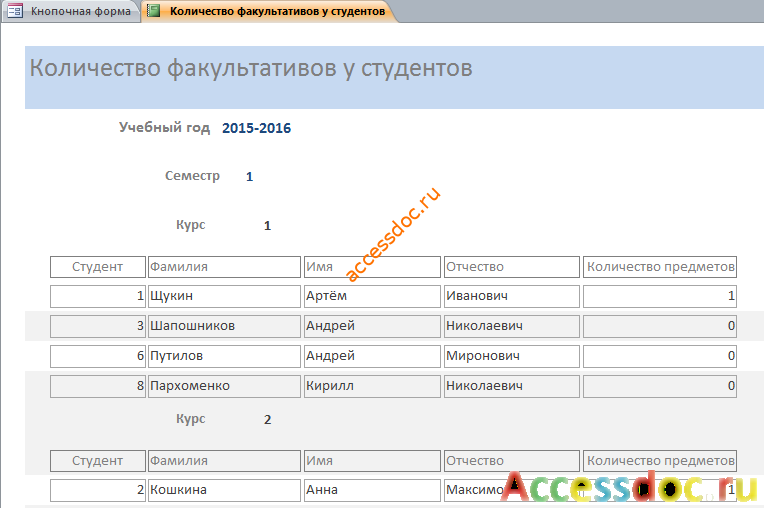Click the Николаевич cell in Пархоменко row

point(512,386)
